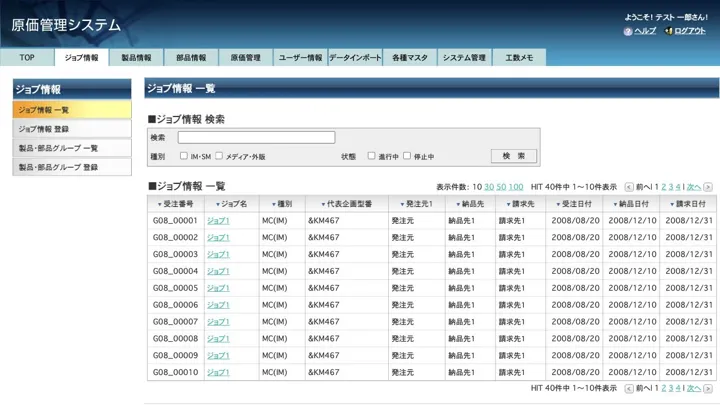The image size is (720, 405).
Task: Go to page 3 in top pagination
Action: click(x=671, y=187)
